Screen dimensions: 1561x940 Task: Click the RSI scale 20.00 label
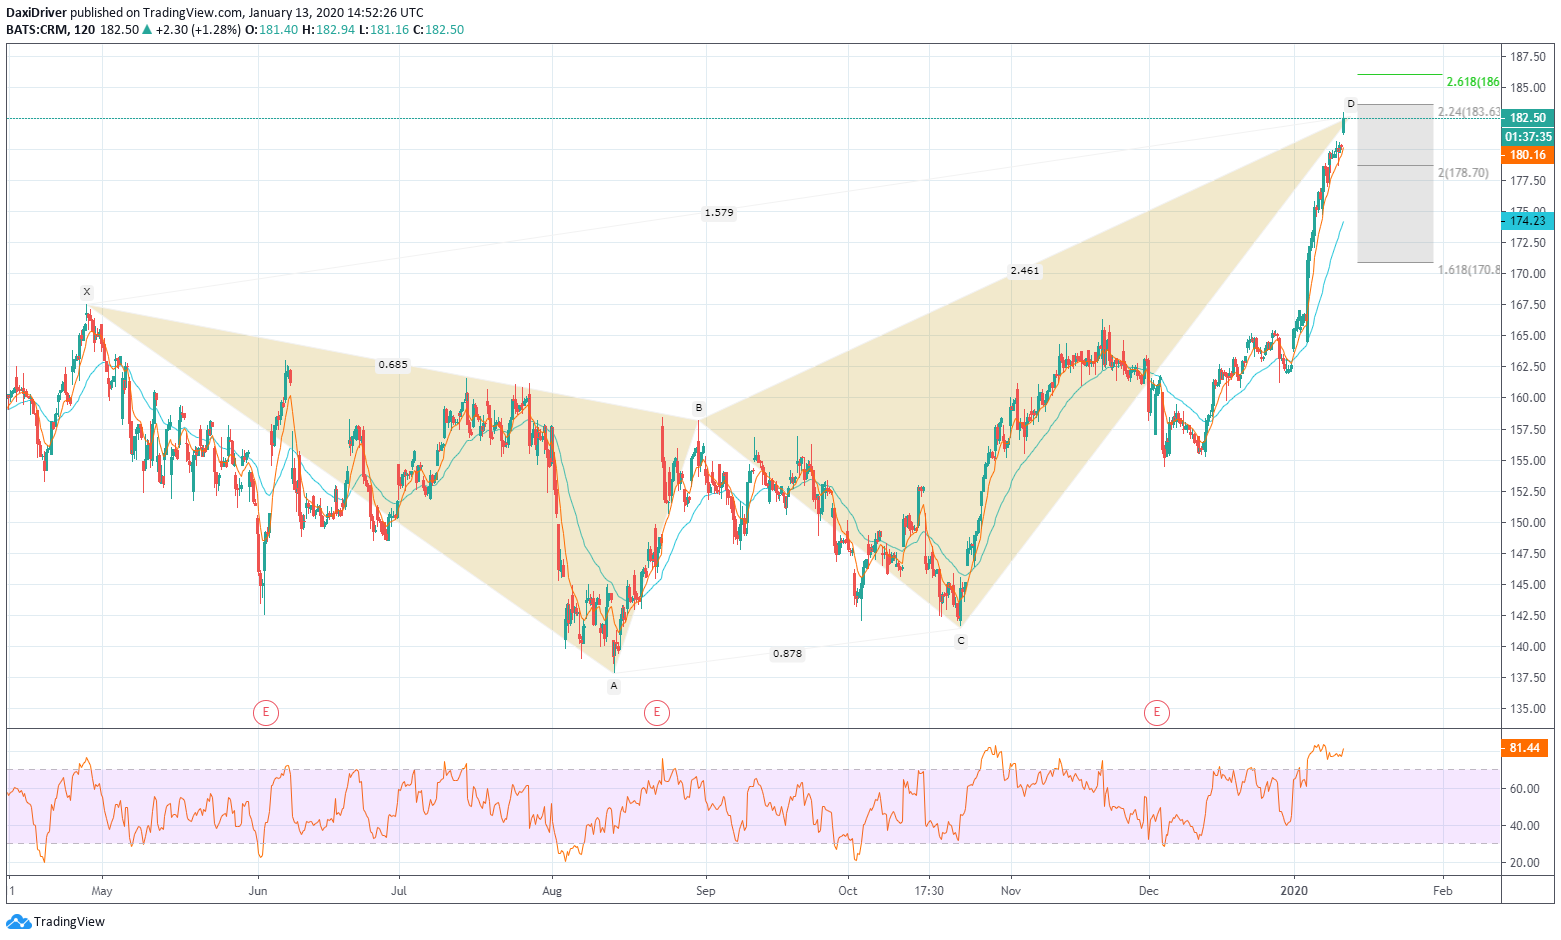pyautogui.click(x=1524, y=863)
